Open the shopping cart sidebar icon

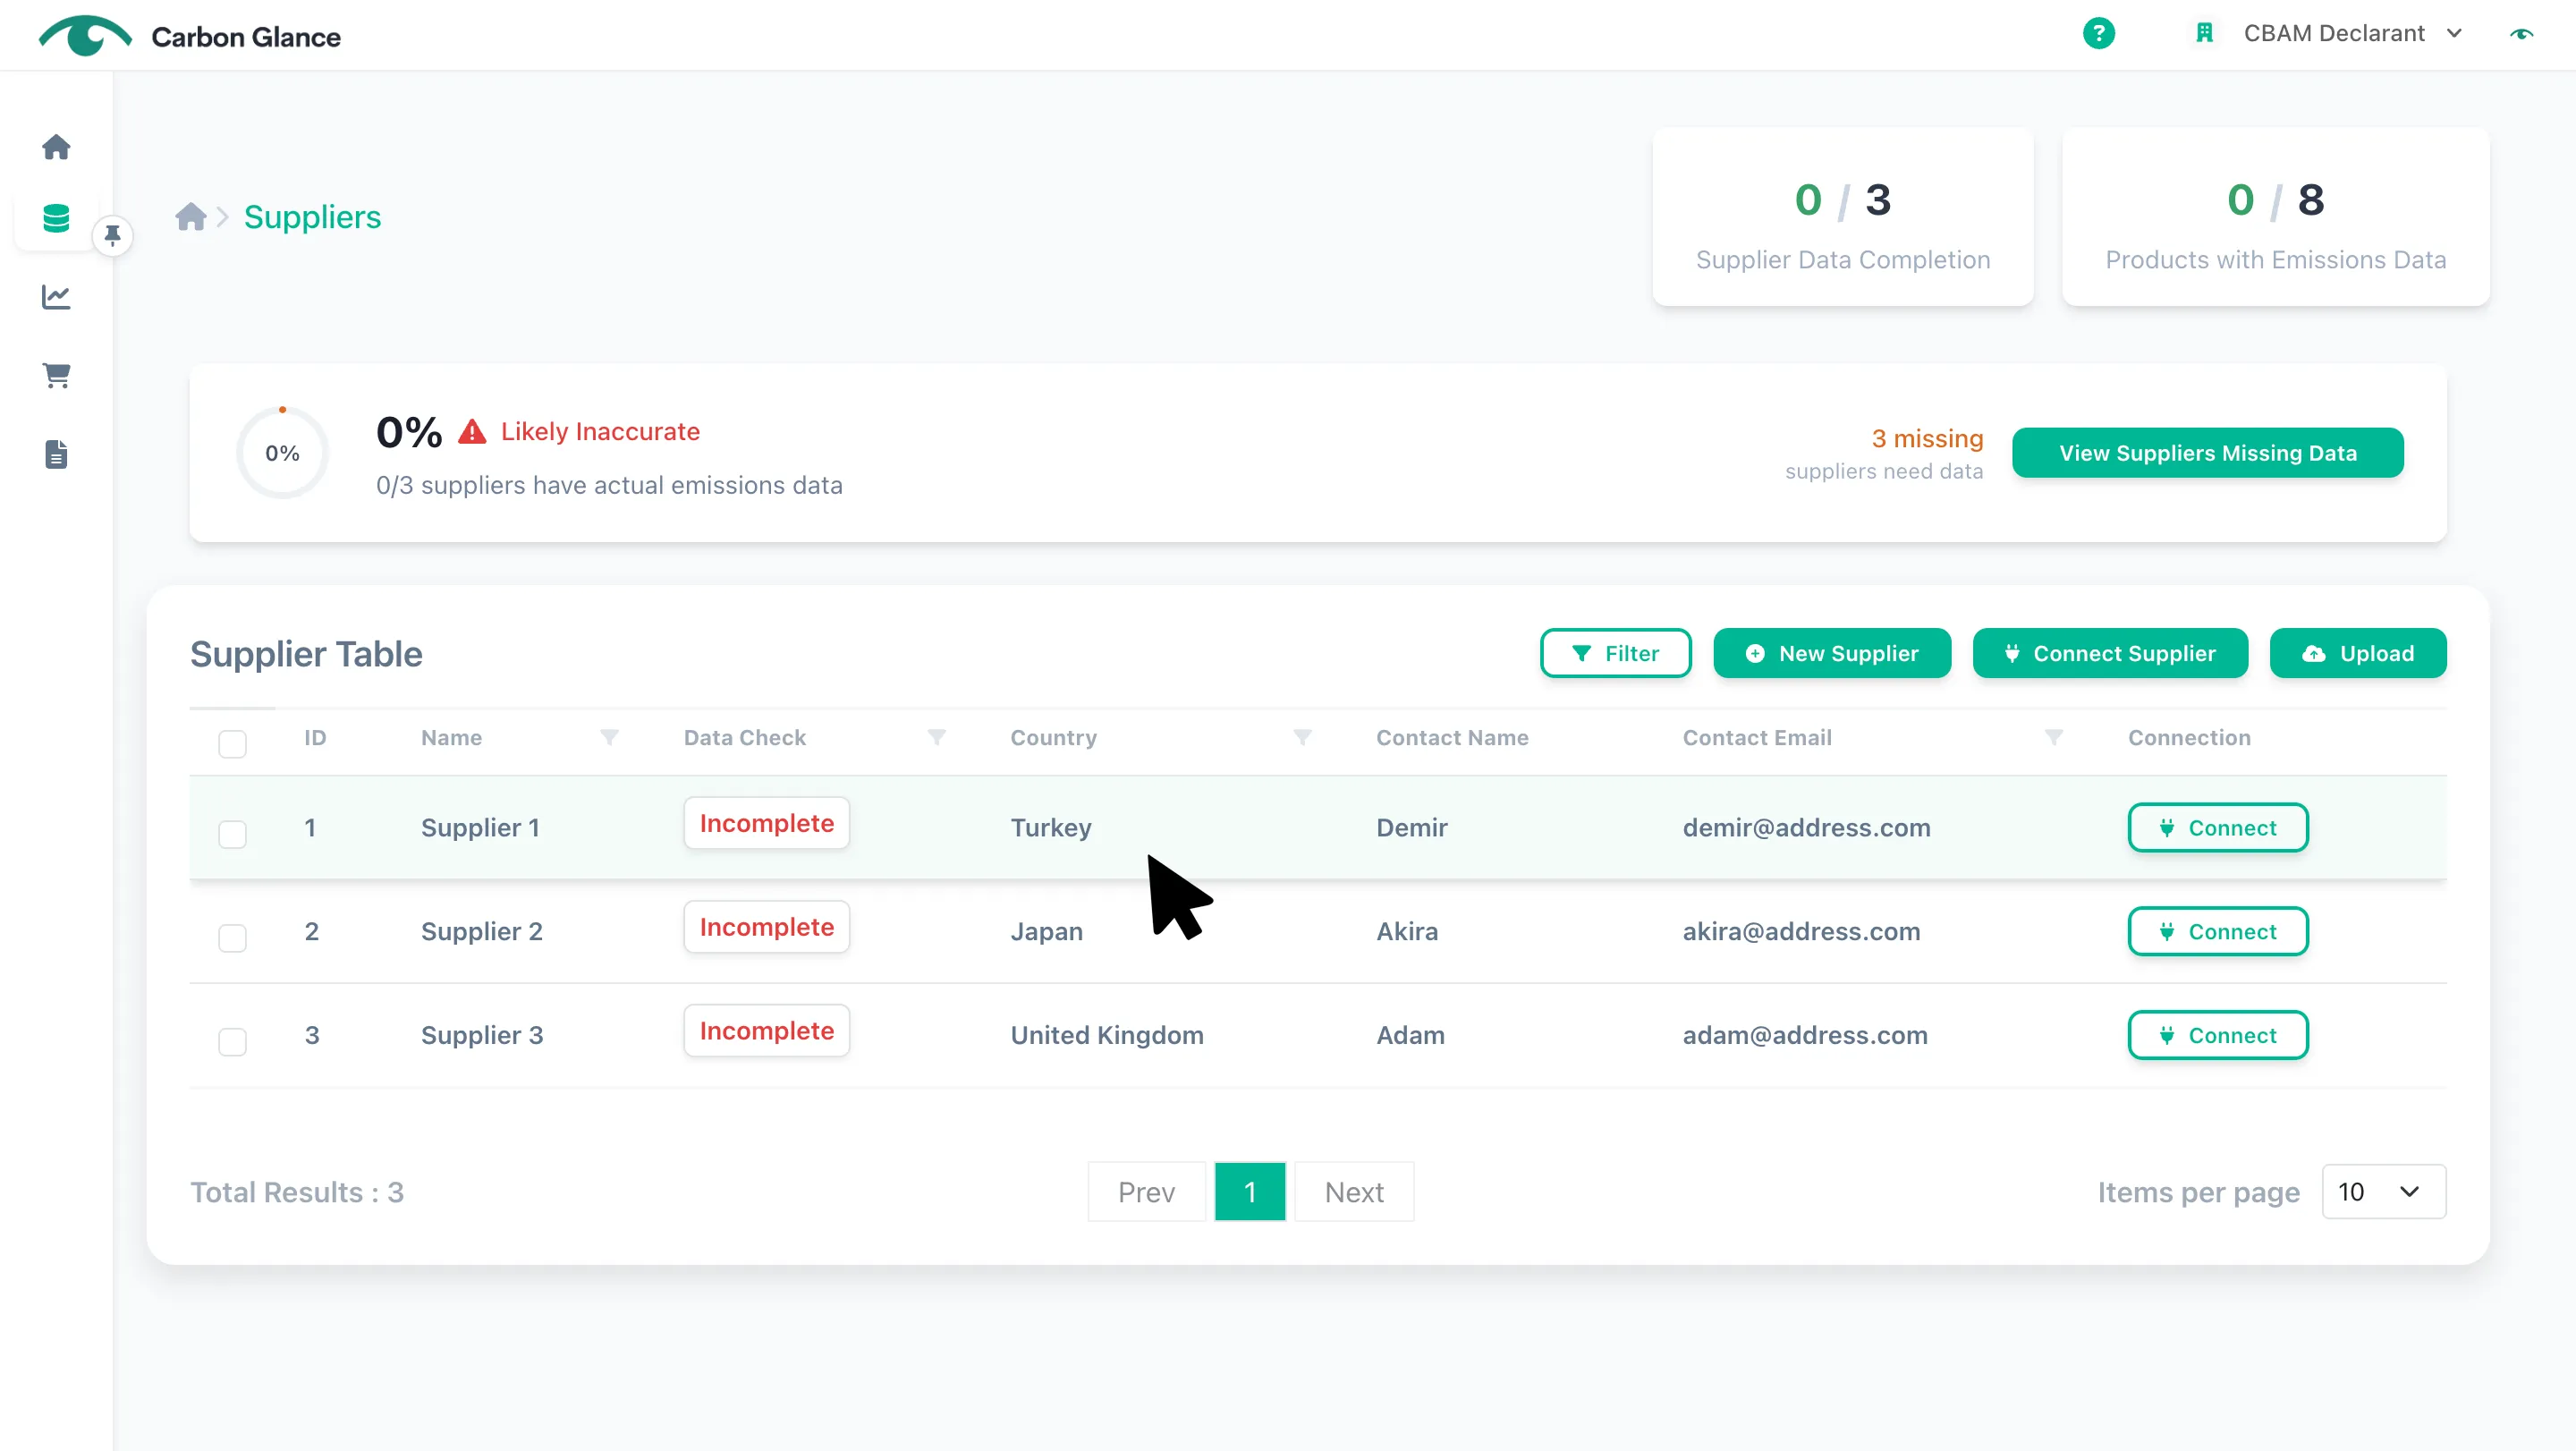tap(56, 375)
